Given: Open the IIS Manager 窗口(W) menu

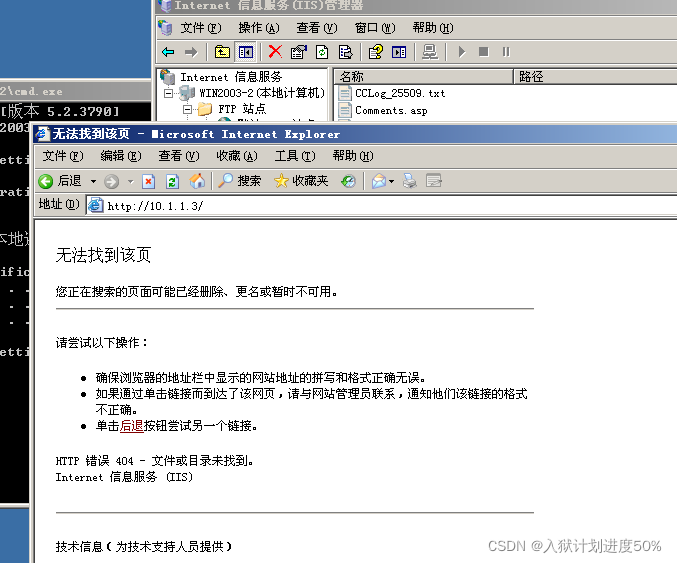Looking at the screenshot, I should point(375,28).
